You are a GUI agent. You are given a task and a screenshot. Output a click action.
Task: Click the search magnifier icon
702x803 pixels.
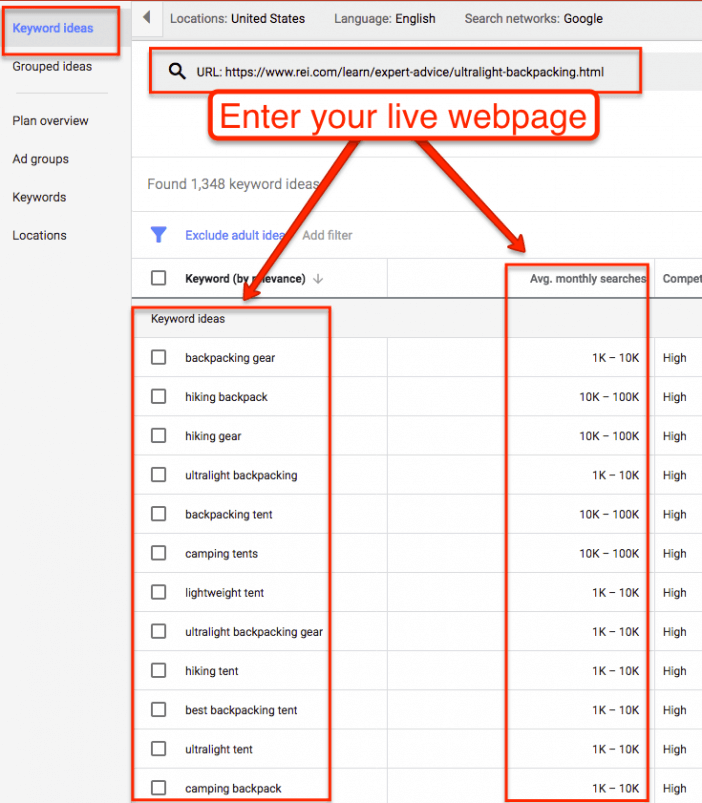click(x=177, y=71)
